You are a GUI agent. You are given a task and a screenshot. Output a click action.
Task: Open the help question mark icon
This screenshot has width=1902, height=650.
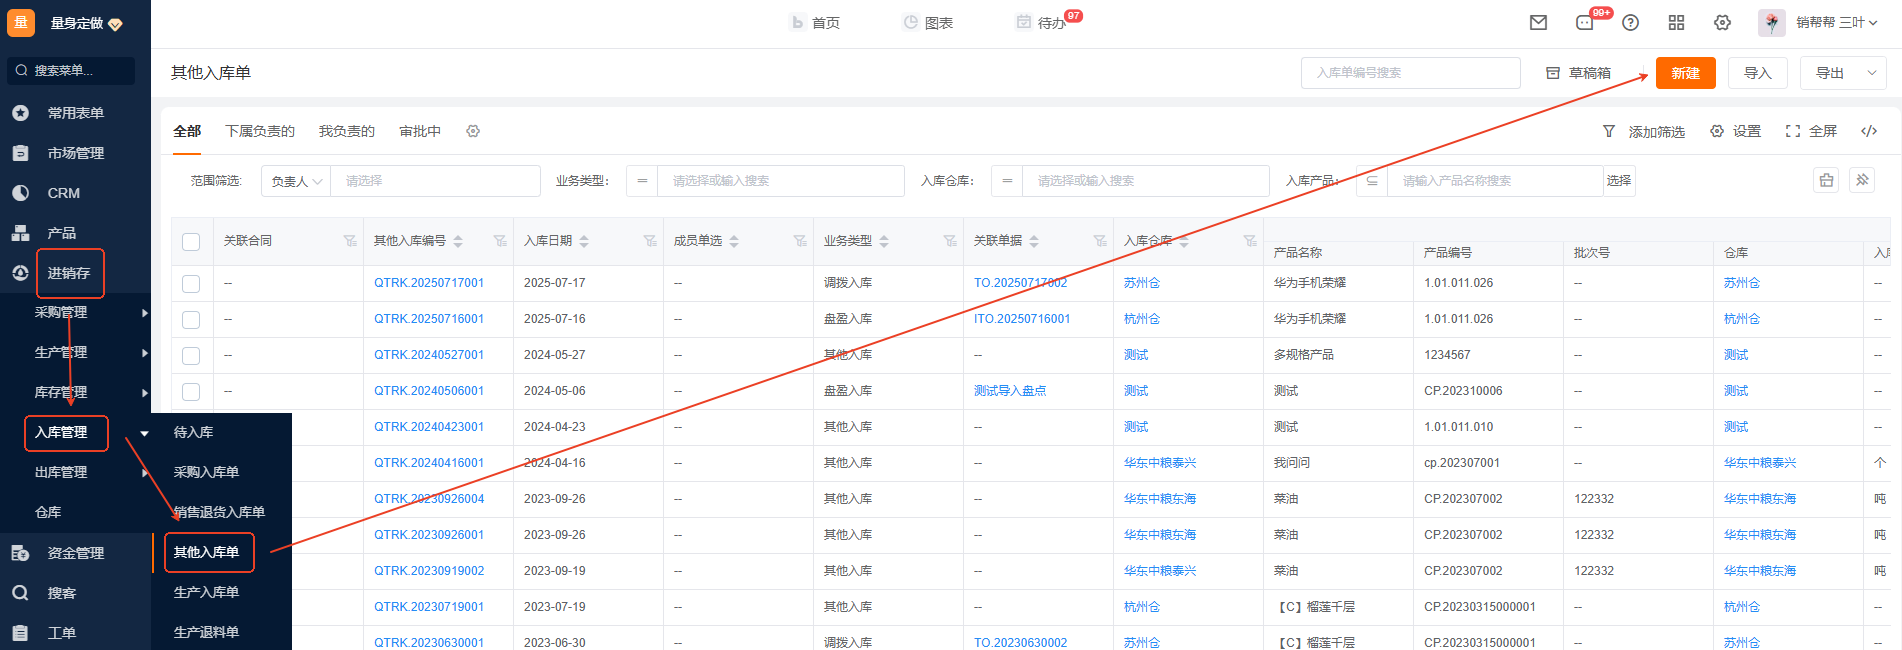(1630, 22)
